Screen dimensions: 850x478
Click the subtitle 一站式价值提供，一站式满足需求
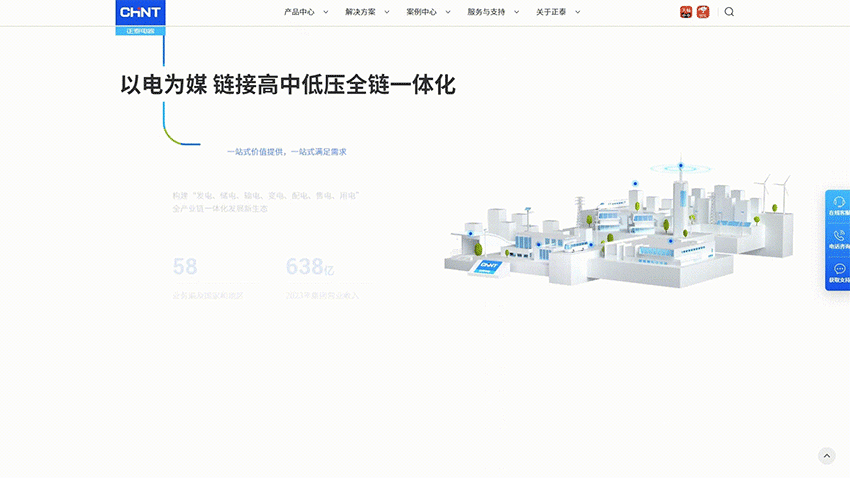coord(287,152)
